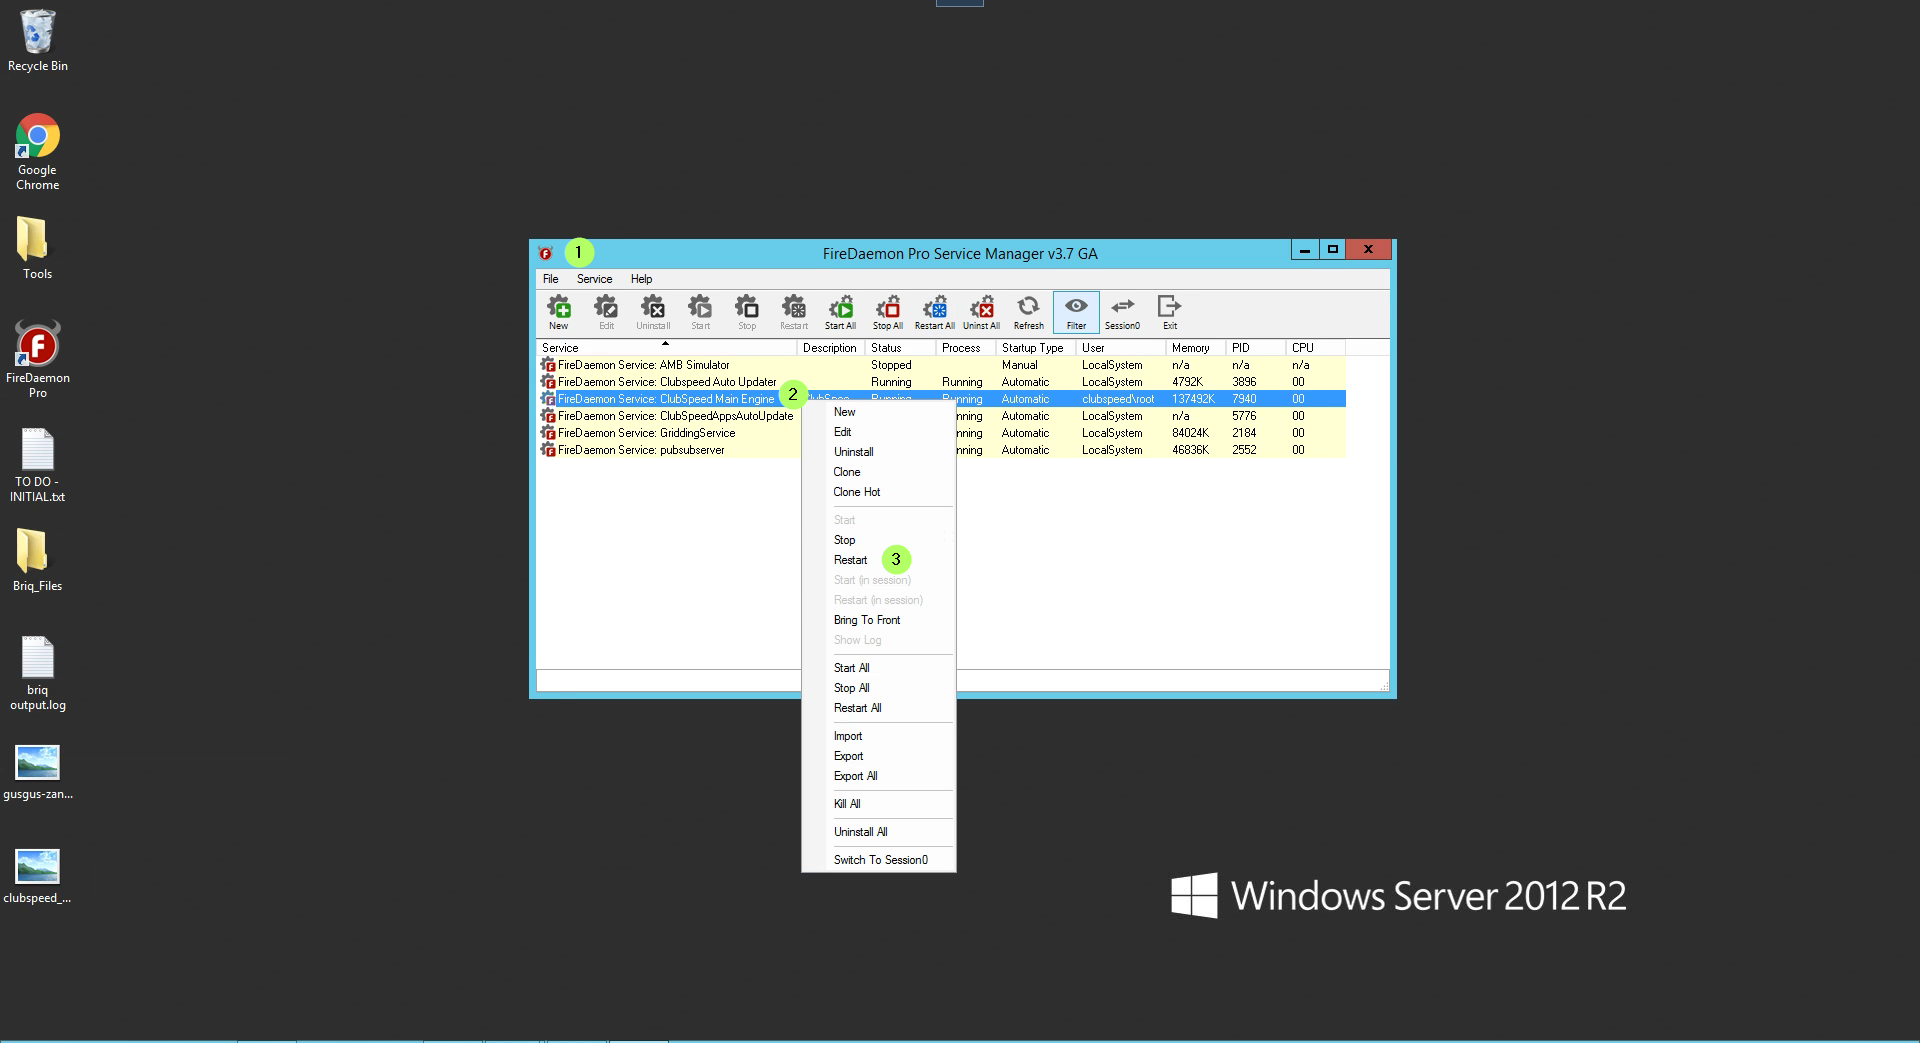This screenshot has width=1920, height=1043.
Task: Sort by the CPU column header
Action: (x=1315, y=348)
